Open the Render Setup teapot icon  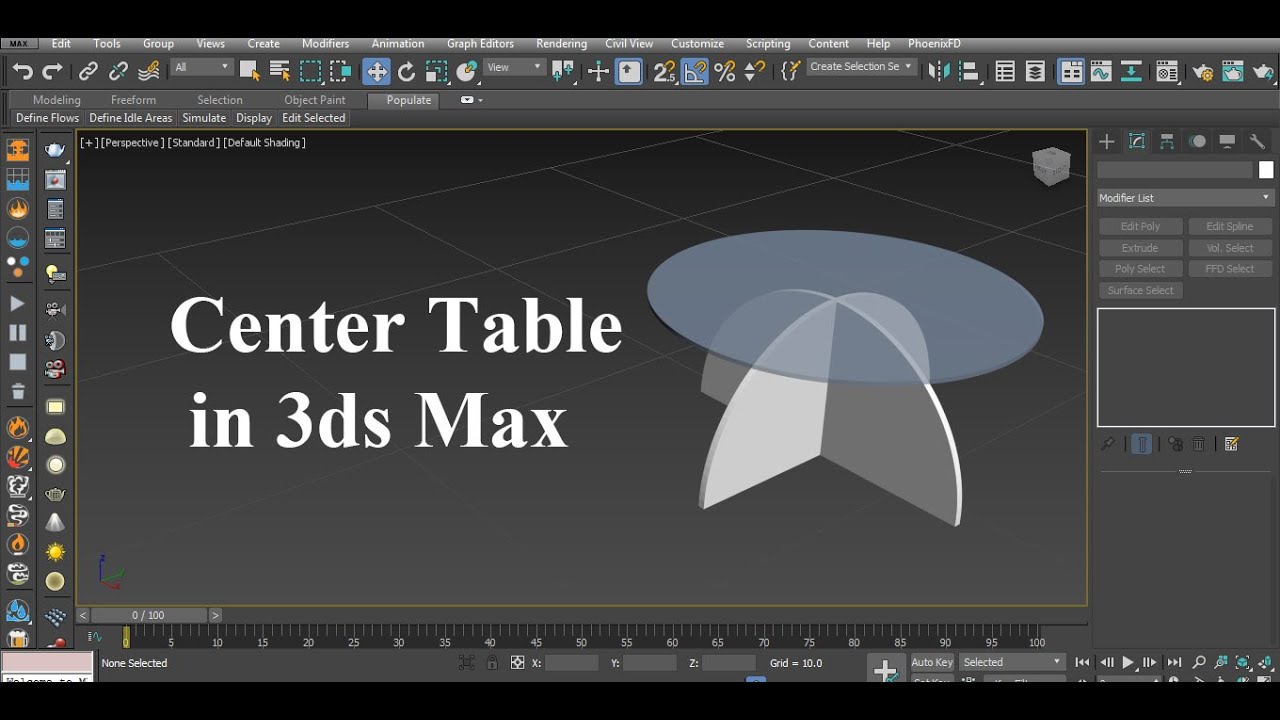click(1202, 71)
